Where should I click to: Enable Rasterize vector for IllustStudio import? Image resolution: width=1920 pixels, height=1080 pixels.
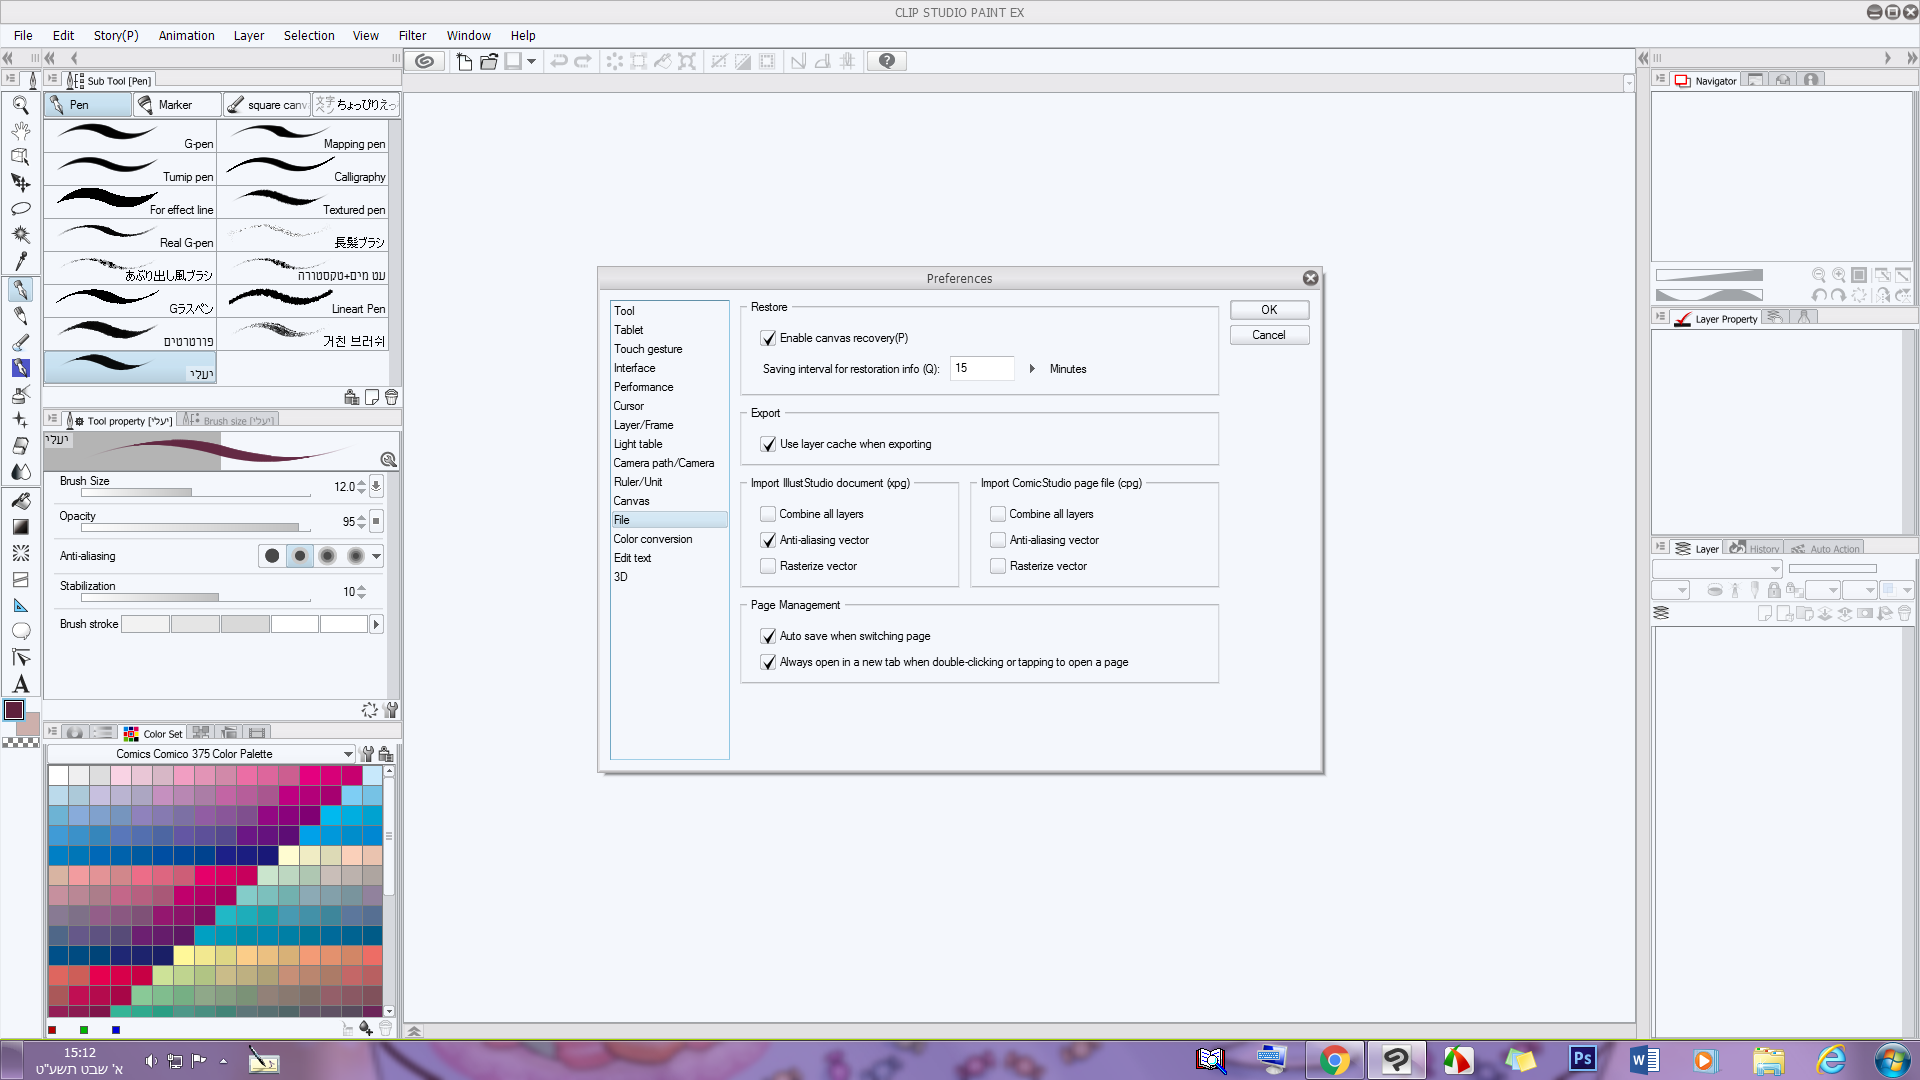768,566
